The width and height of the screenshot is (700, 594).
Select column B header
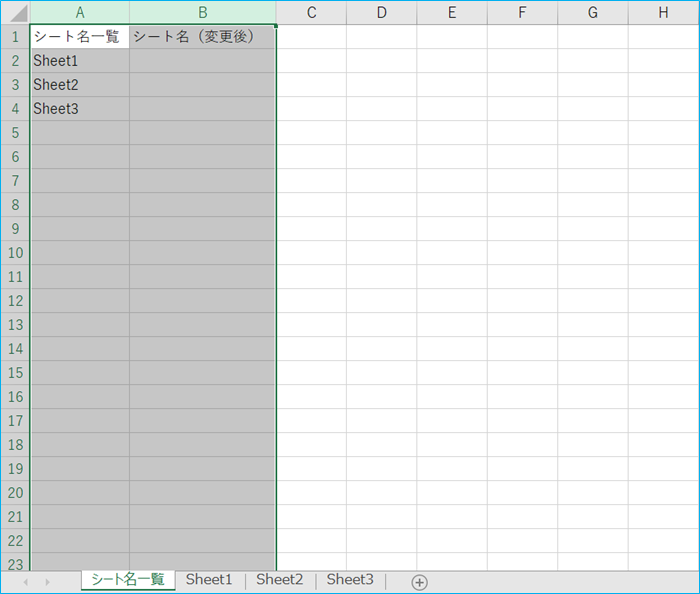click(202, 12)
